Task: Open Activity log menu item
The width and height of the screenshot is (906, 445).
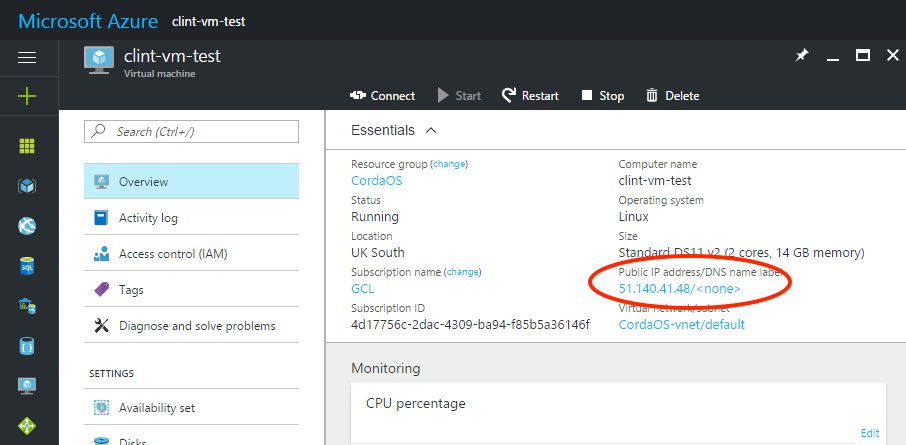Action: tap(148, 218)
